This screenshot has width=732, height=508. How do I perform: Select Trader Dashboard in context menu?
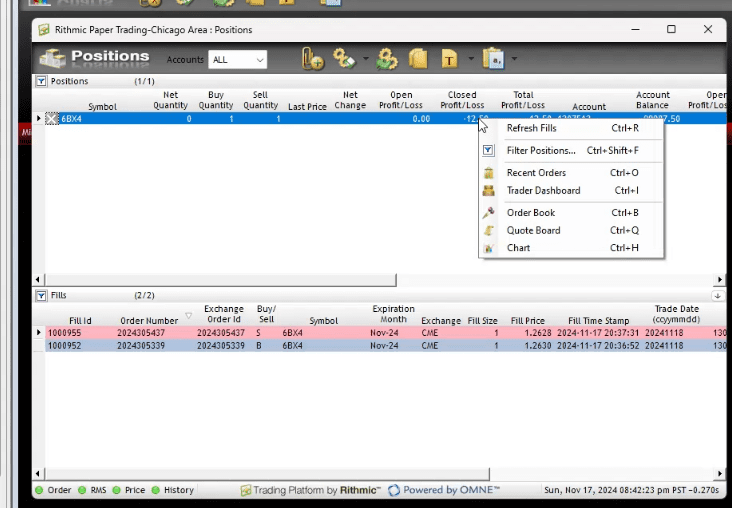(543, 191)
